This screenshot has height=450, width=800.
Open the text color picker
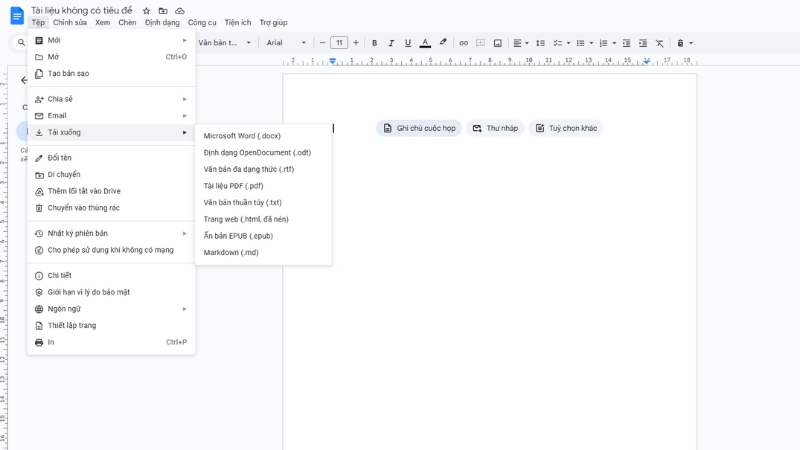coord(425,43)
